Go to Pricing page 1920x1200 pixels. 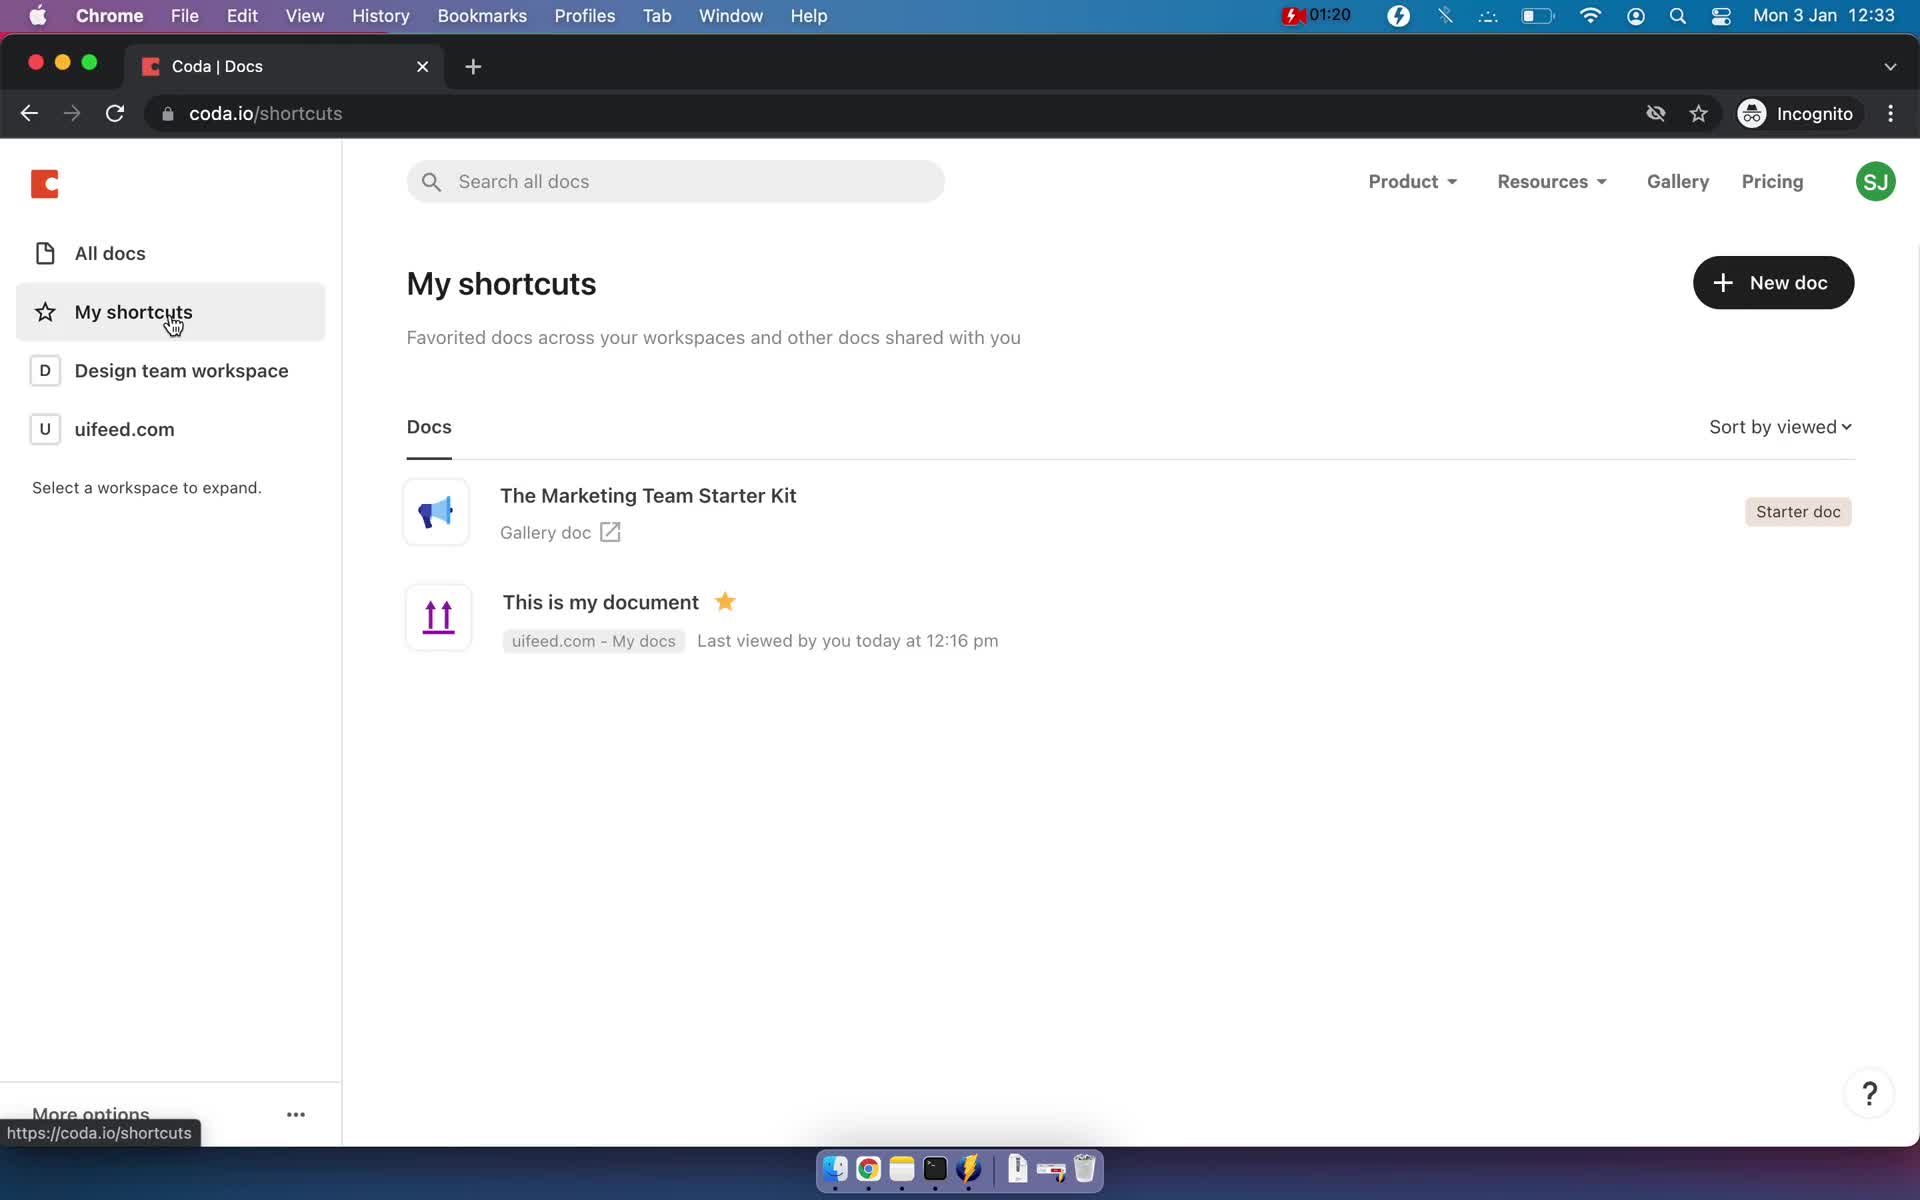tap(1772, 182)
